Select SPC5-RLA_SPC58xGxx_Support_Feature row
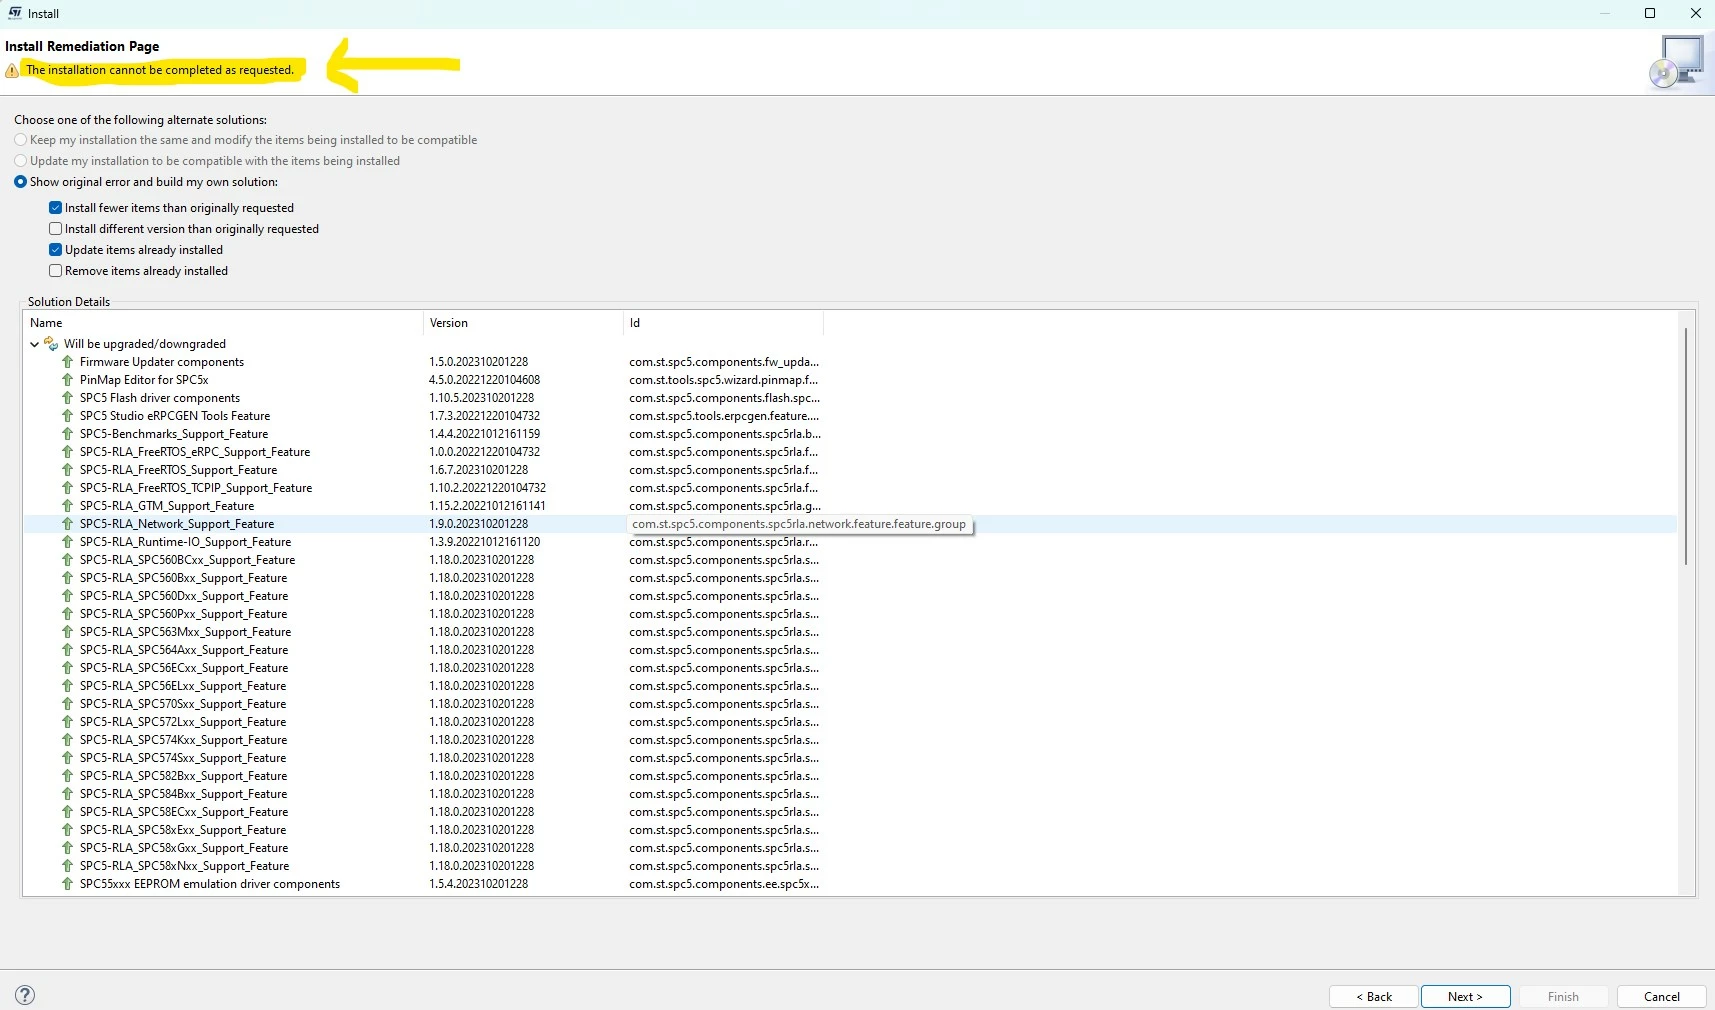Image resolution: width=1715 pixels, height=1010 pixels. coord(850,848)
